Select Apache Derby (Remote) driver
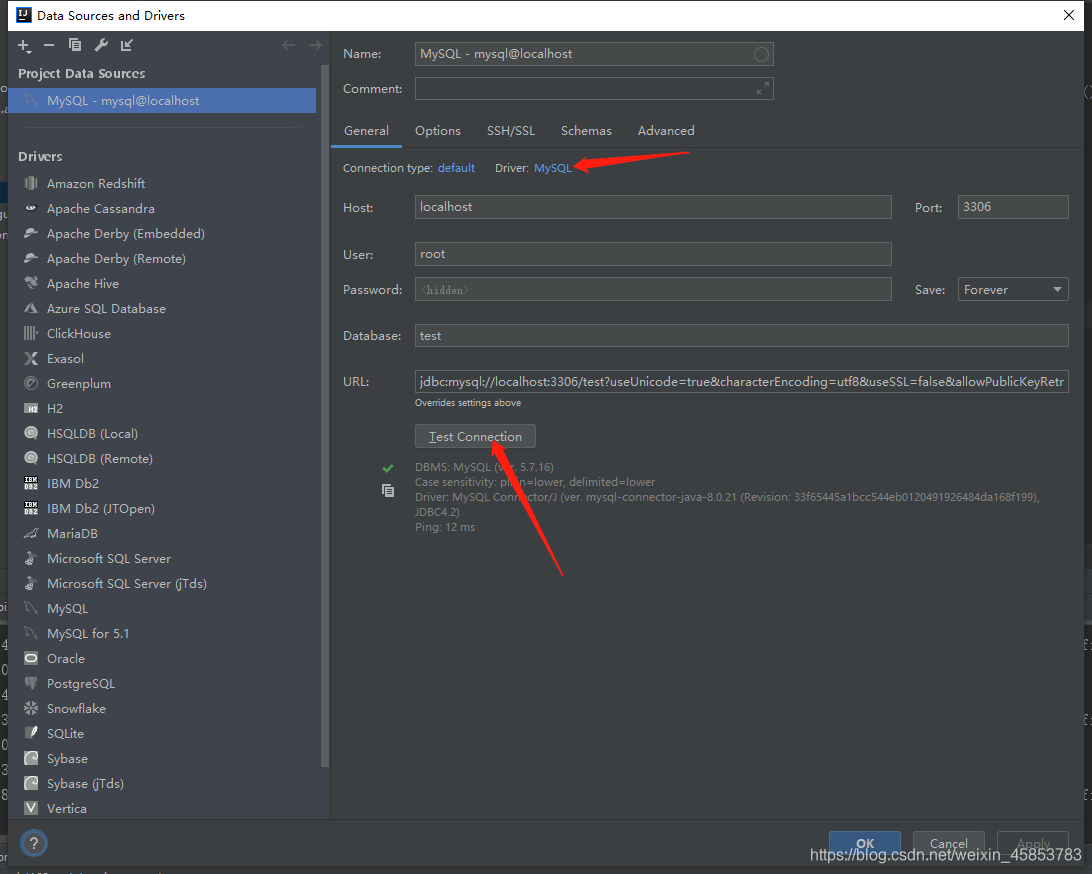Image resolution: width=1092 pixels, height=874 pixels. coord(116,258)
